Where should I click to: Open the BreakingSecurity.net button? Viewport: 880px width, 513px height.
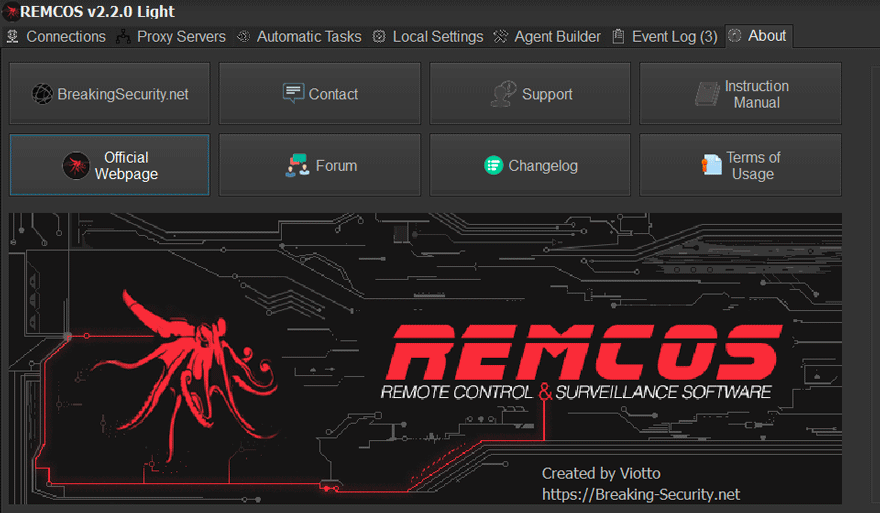coord(109,94)
